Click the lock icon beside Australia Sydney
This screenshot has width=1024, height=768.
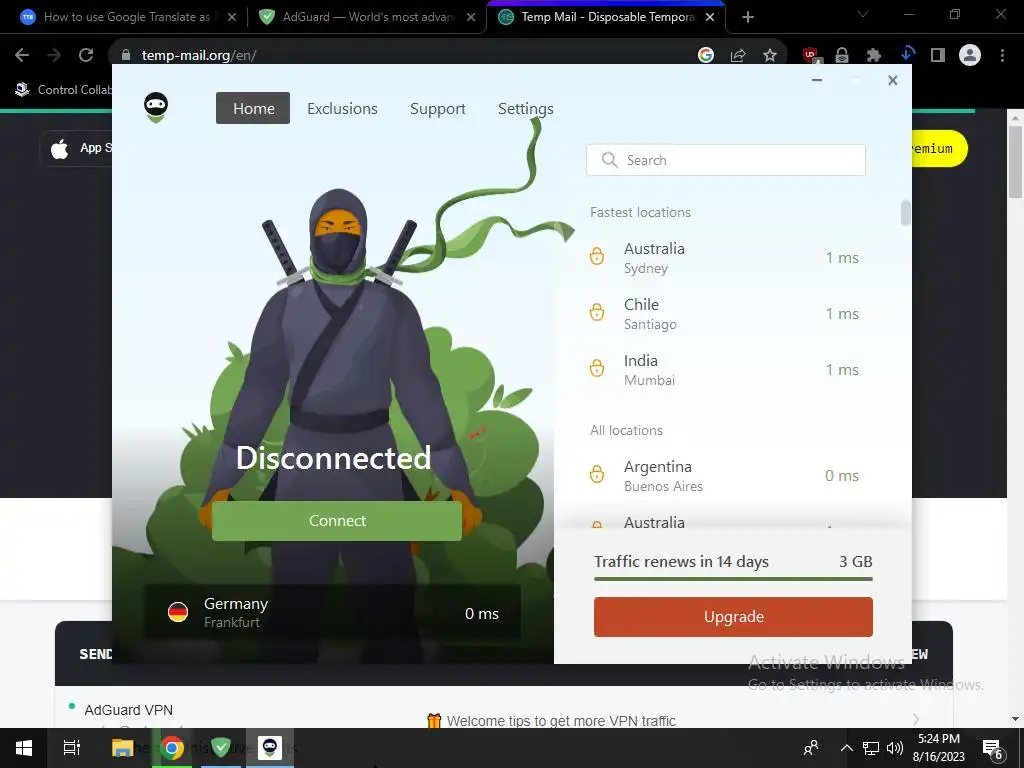point(597,257)
